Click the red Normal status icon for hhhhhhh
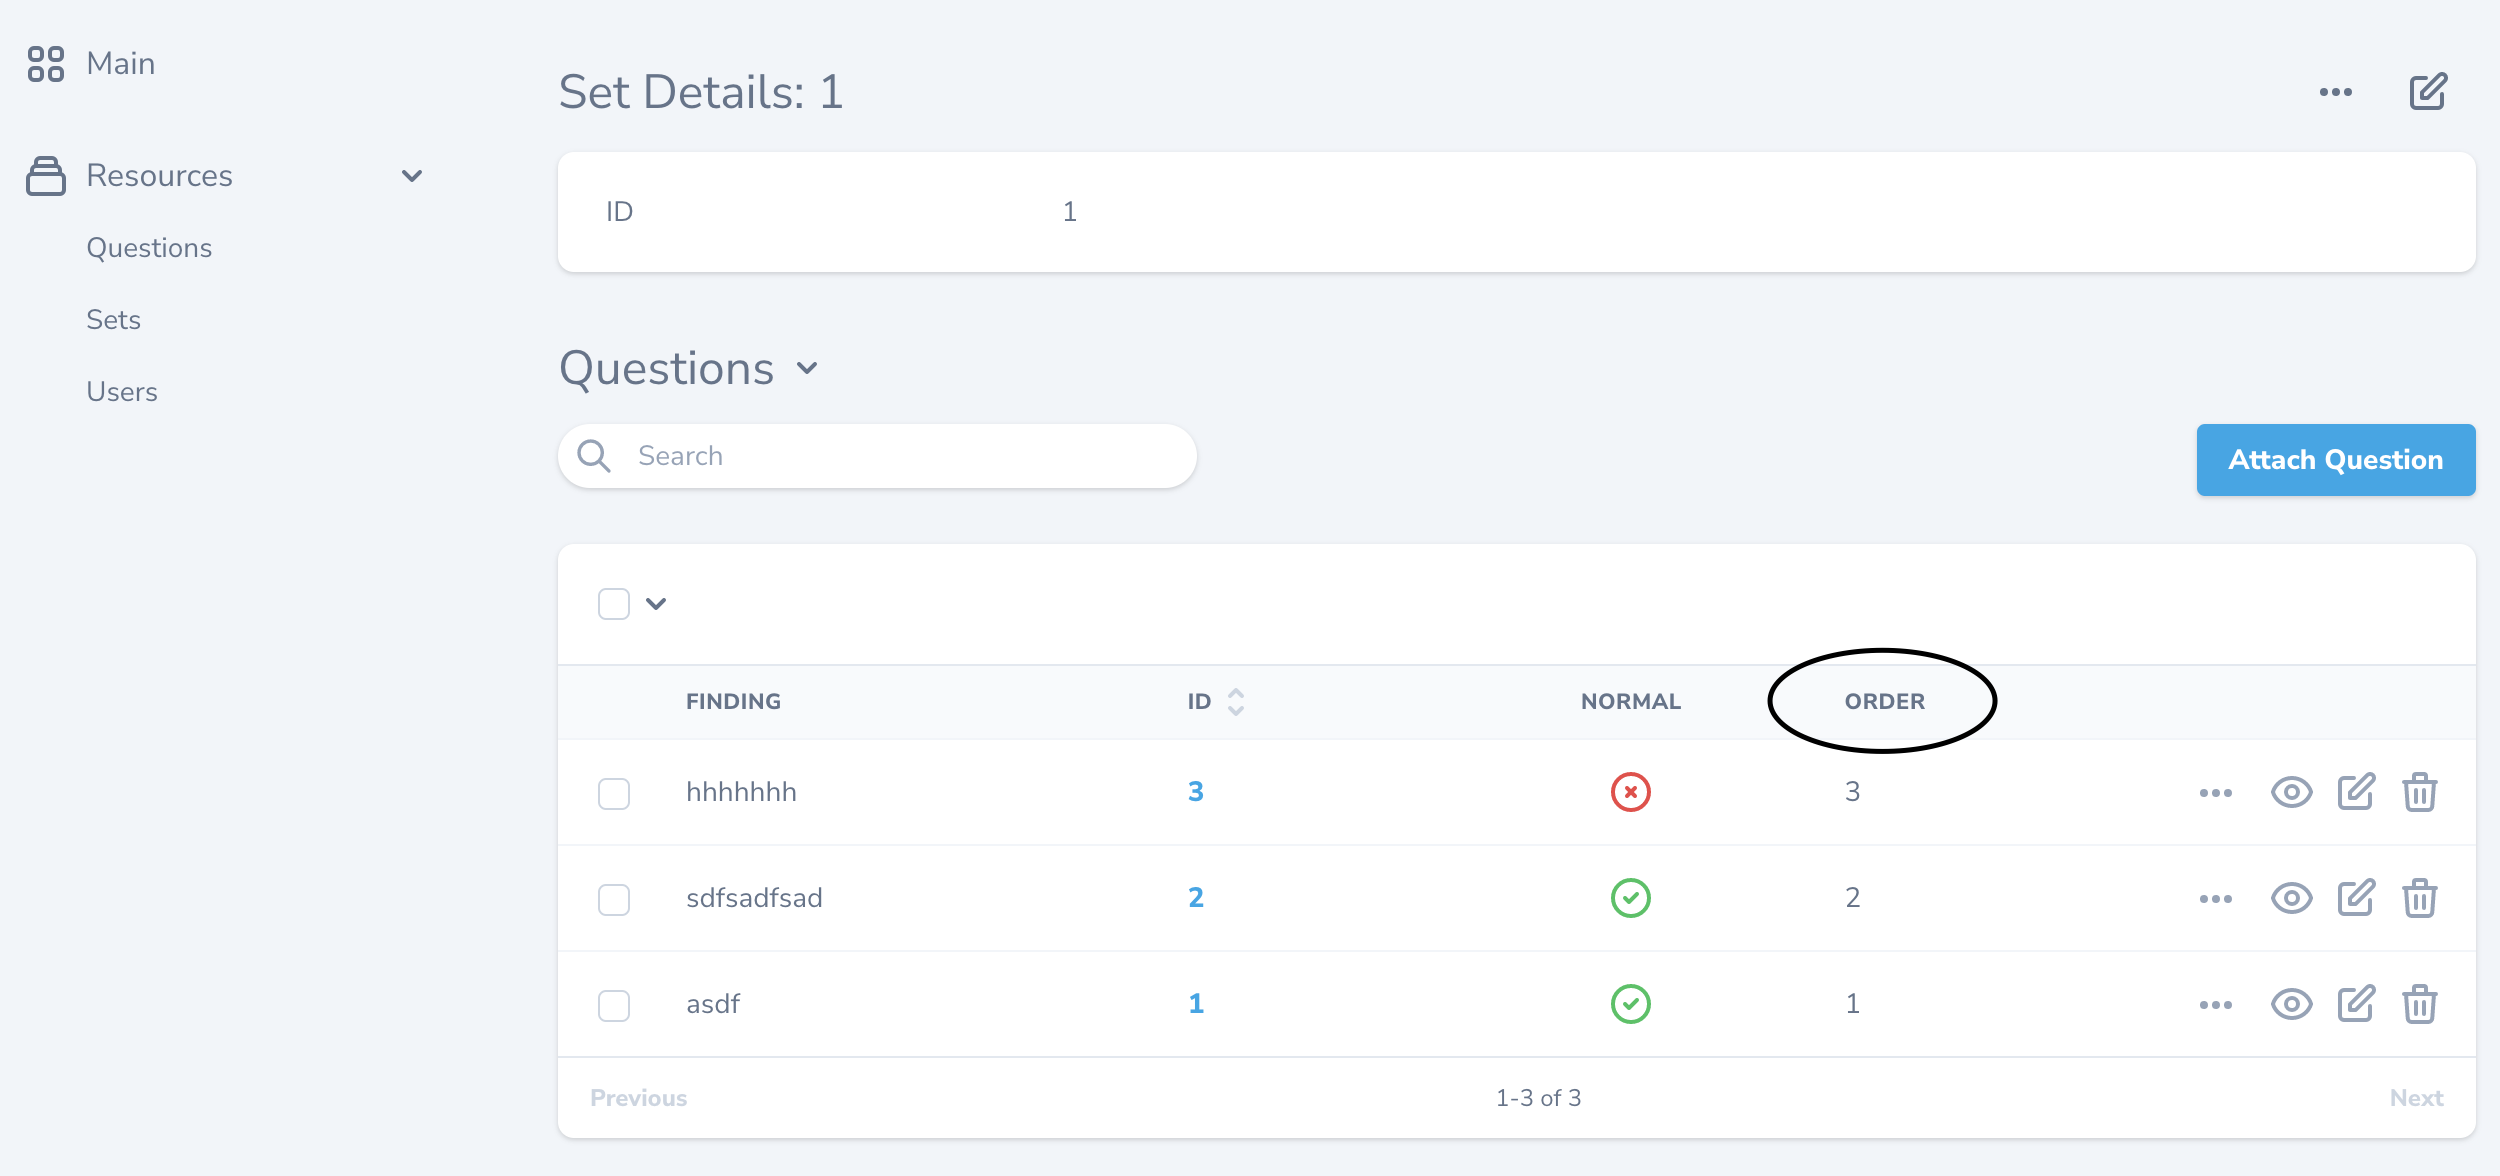 pyautogui.click(x=1629, y=792)
